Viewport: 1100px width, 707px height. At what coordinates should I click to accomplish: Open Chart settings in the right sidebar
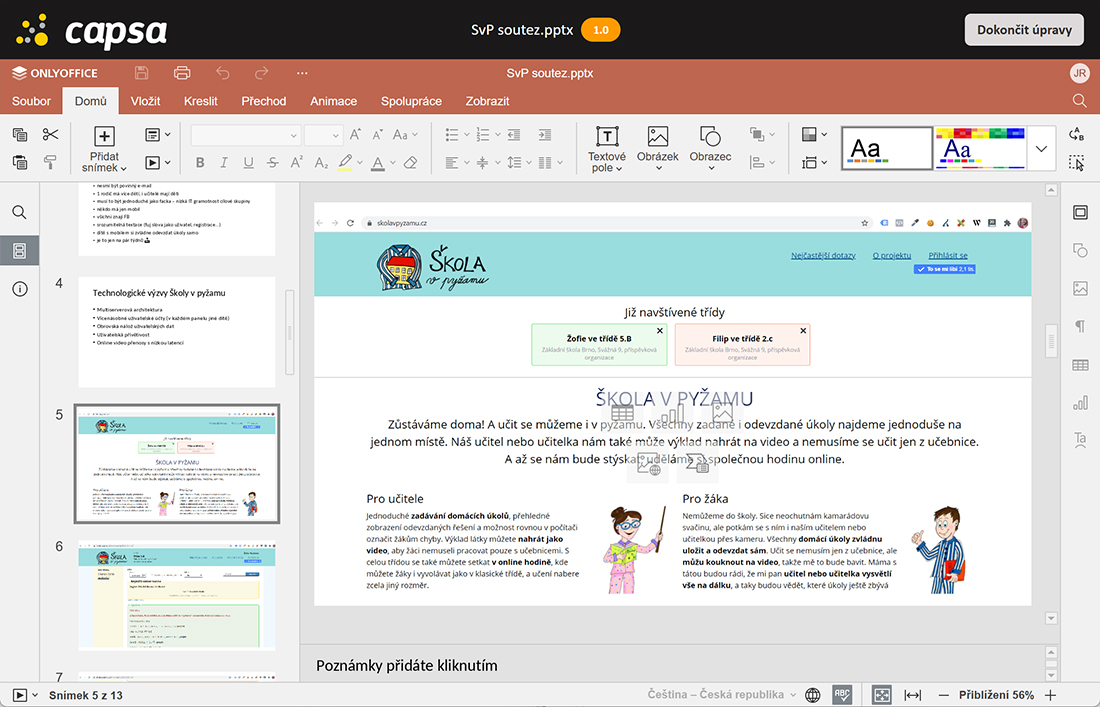1080,403
